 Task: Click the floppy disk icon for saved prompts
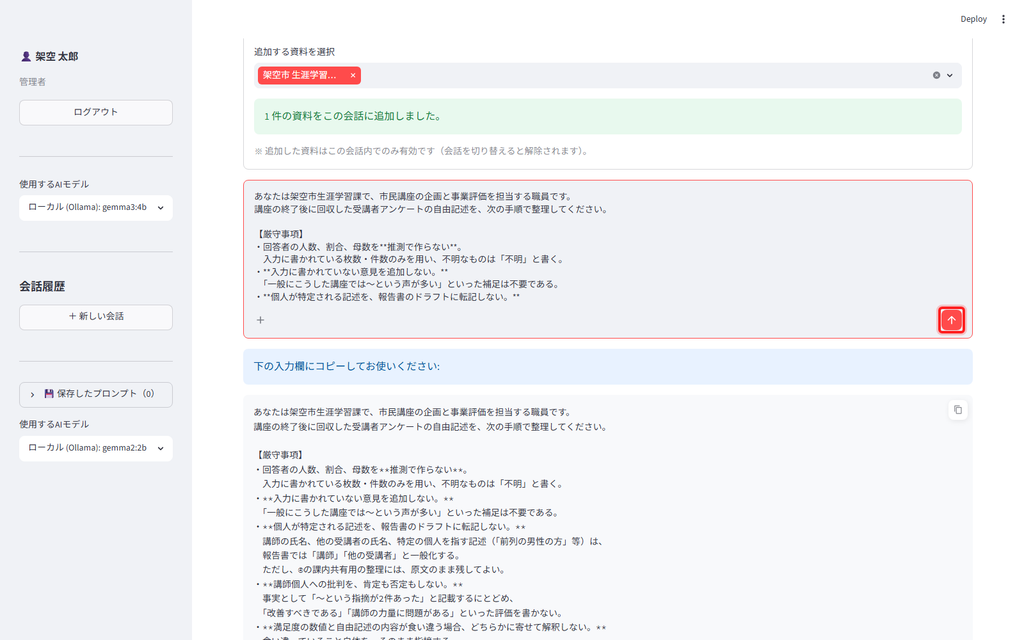coord(48,394)
